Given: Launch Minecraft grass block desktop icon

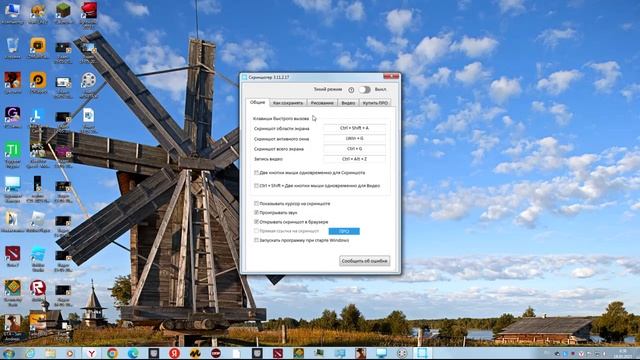Looking at the screenshot, I should (63, 12).
